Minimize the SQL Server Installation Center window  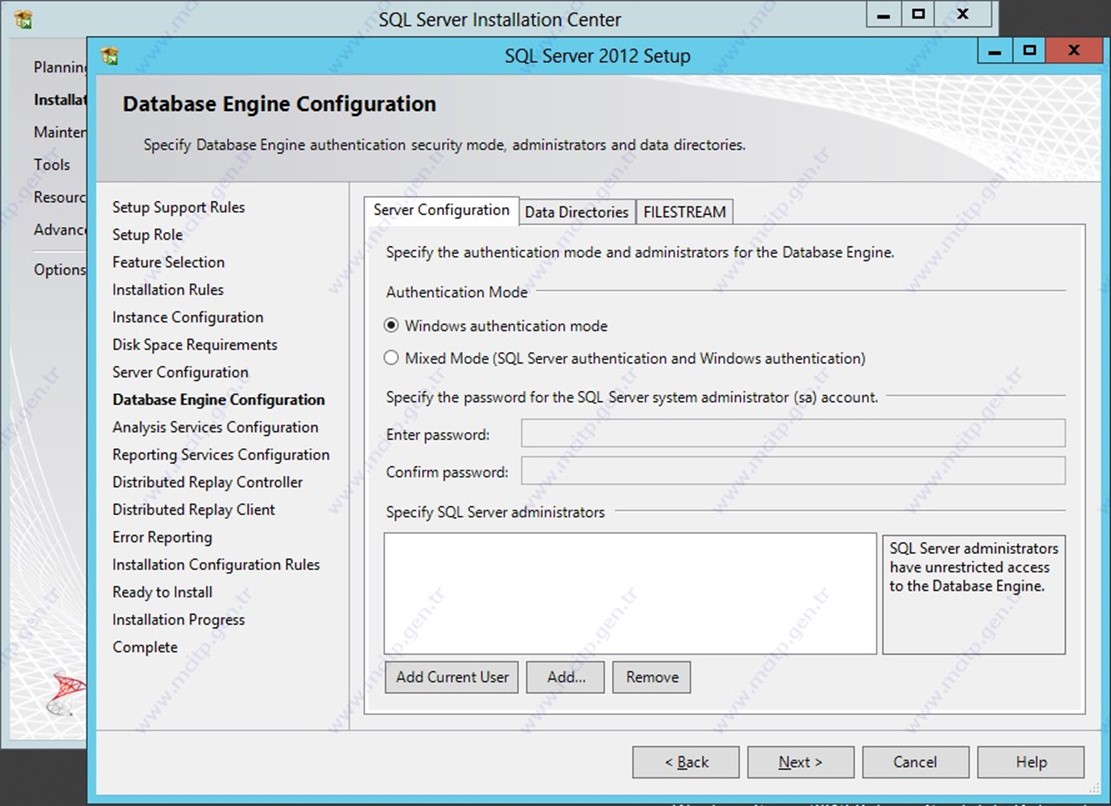pyautogui.click(x=884, y=15)
